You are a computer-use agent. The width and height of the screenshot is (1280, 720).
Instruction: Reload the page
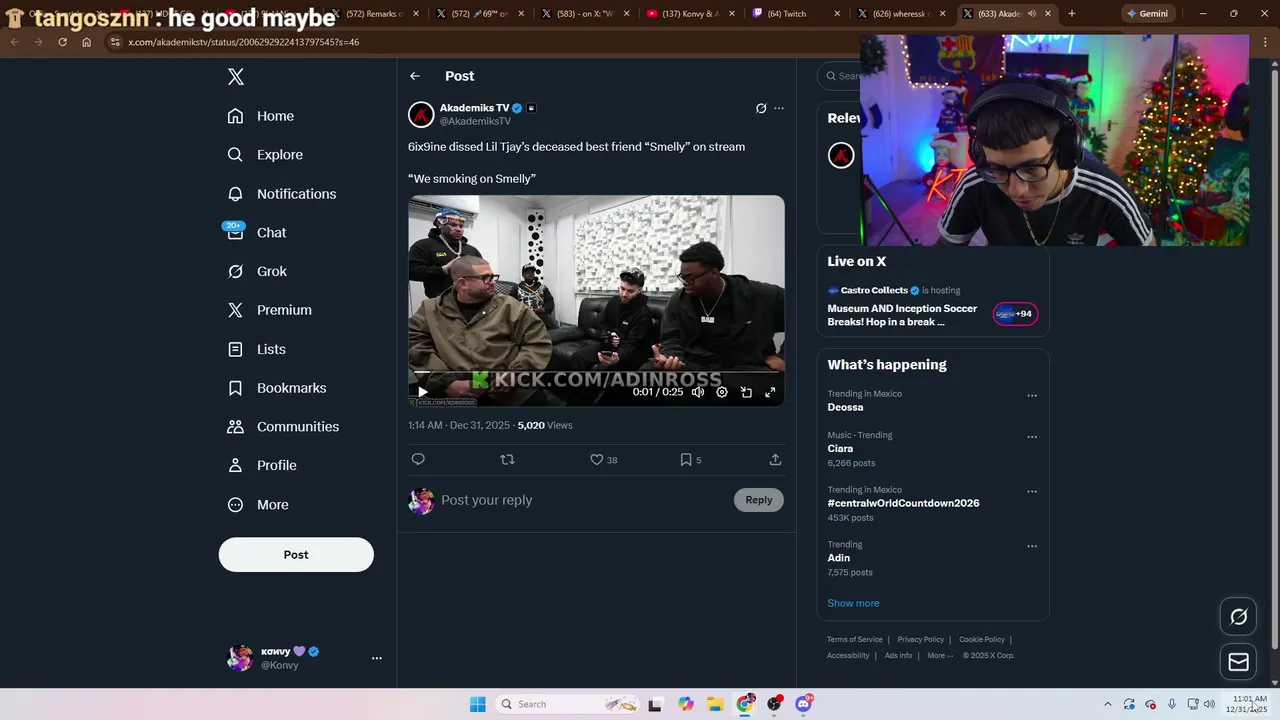pyautogui.click(x=62, y=42)
